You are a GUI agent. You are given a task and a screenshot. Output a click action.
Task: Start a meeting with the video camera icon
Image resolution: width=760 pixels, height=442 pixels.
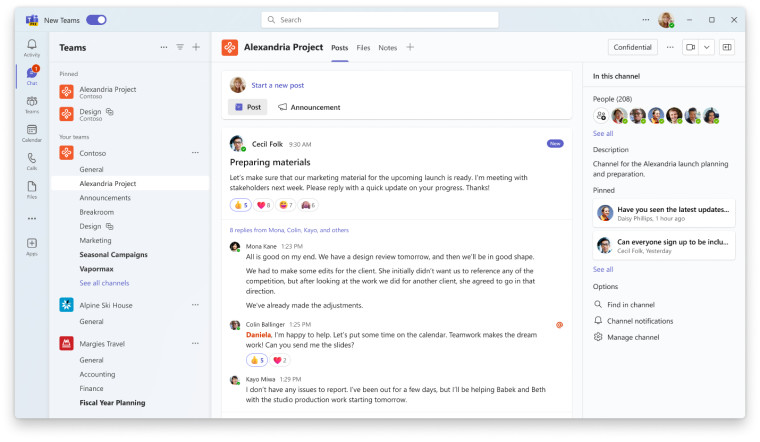[x=691, y=47]
